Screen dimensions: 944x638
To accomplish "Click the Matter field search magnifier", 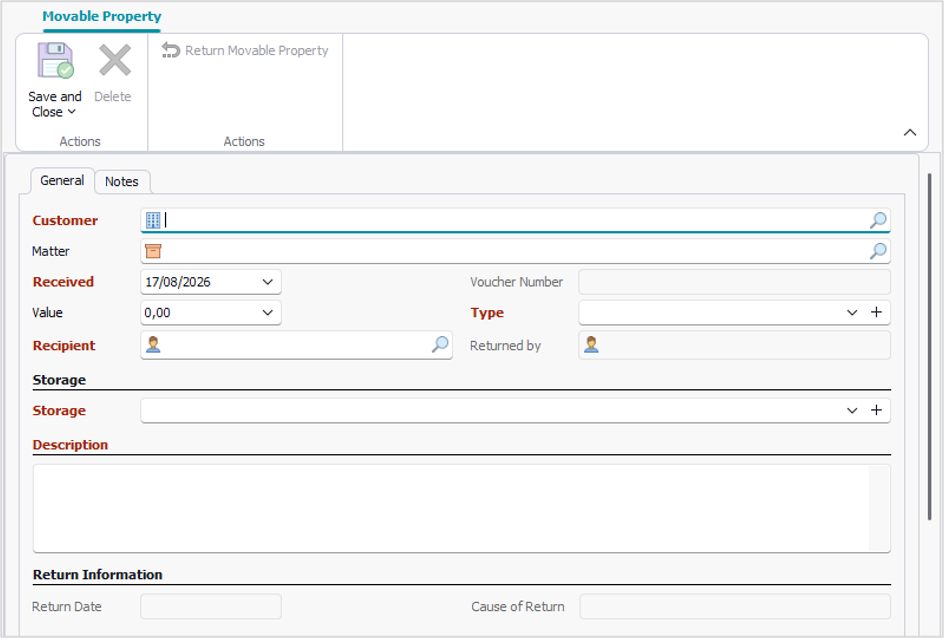I will [878, 251].
